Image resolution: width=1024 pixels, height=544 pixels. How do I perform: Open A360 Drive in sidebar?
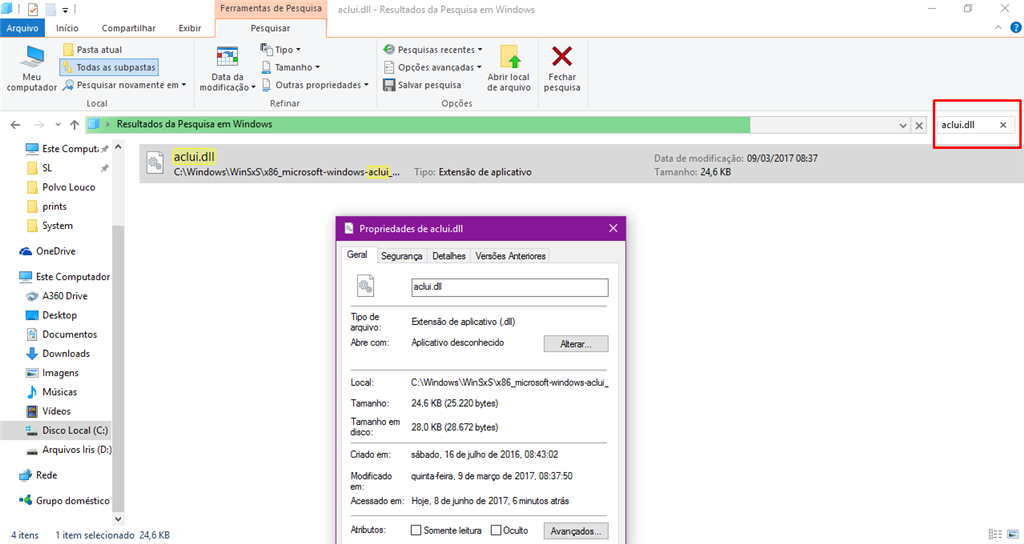click(x=56, y=296)
